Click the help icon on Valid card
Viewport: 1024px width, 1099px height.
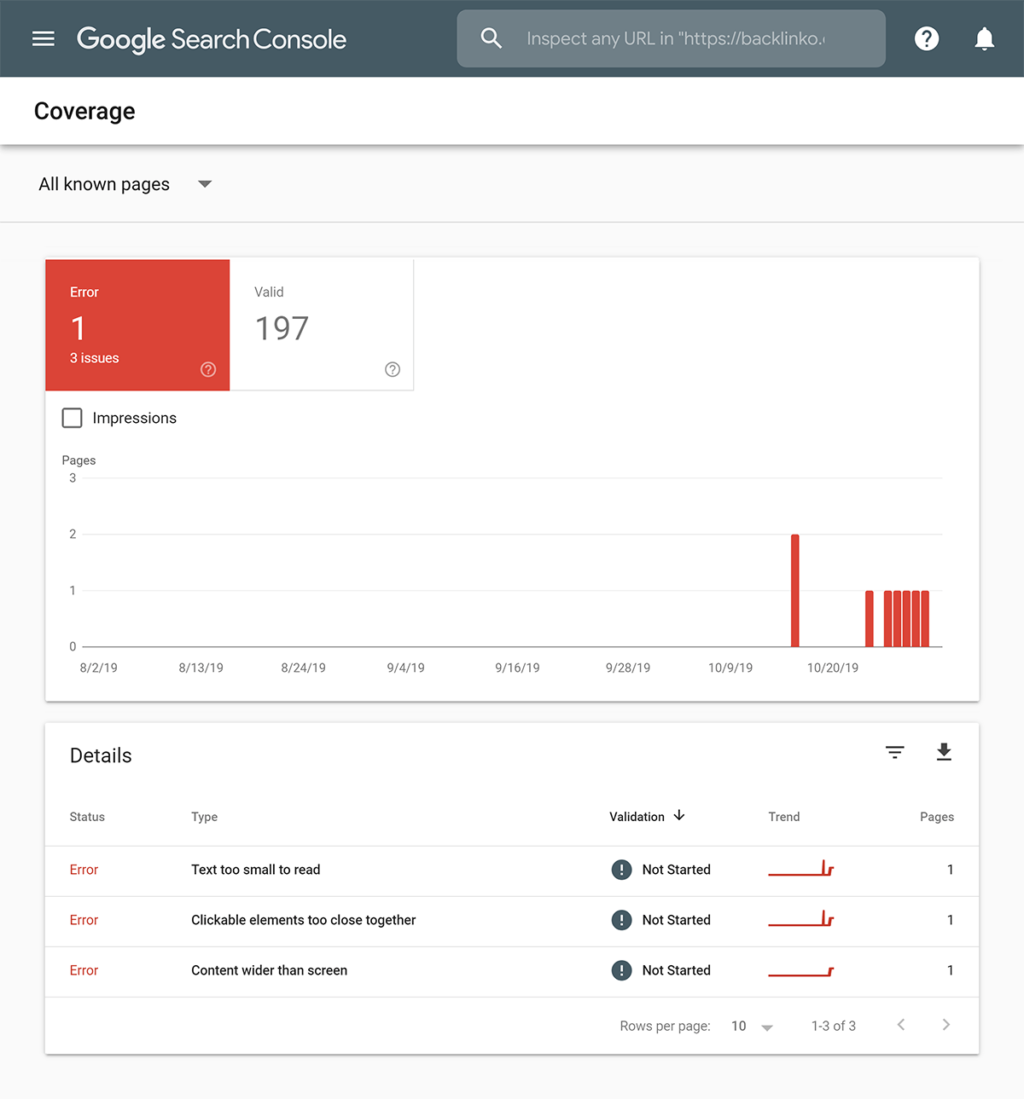392,370
